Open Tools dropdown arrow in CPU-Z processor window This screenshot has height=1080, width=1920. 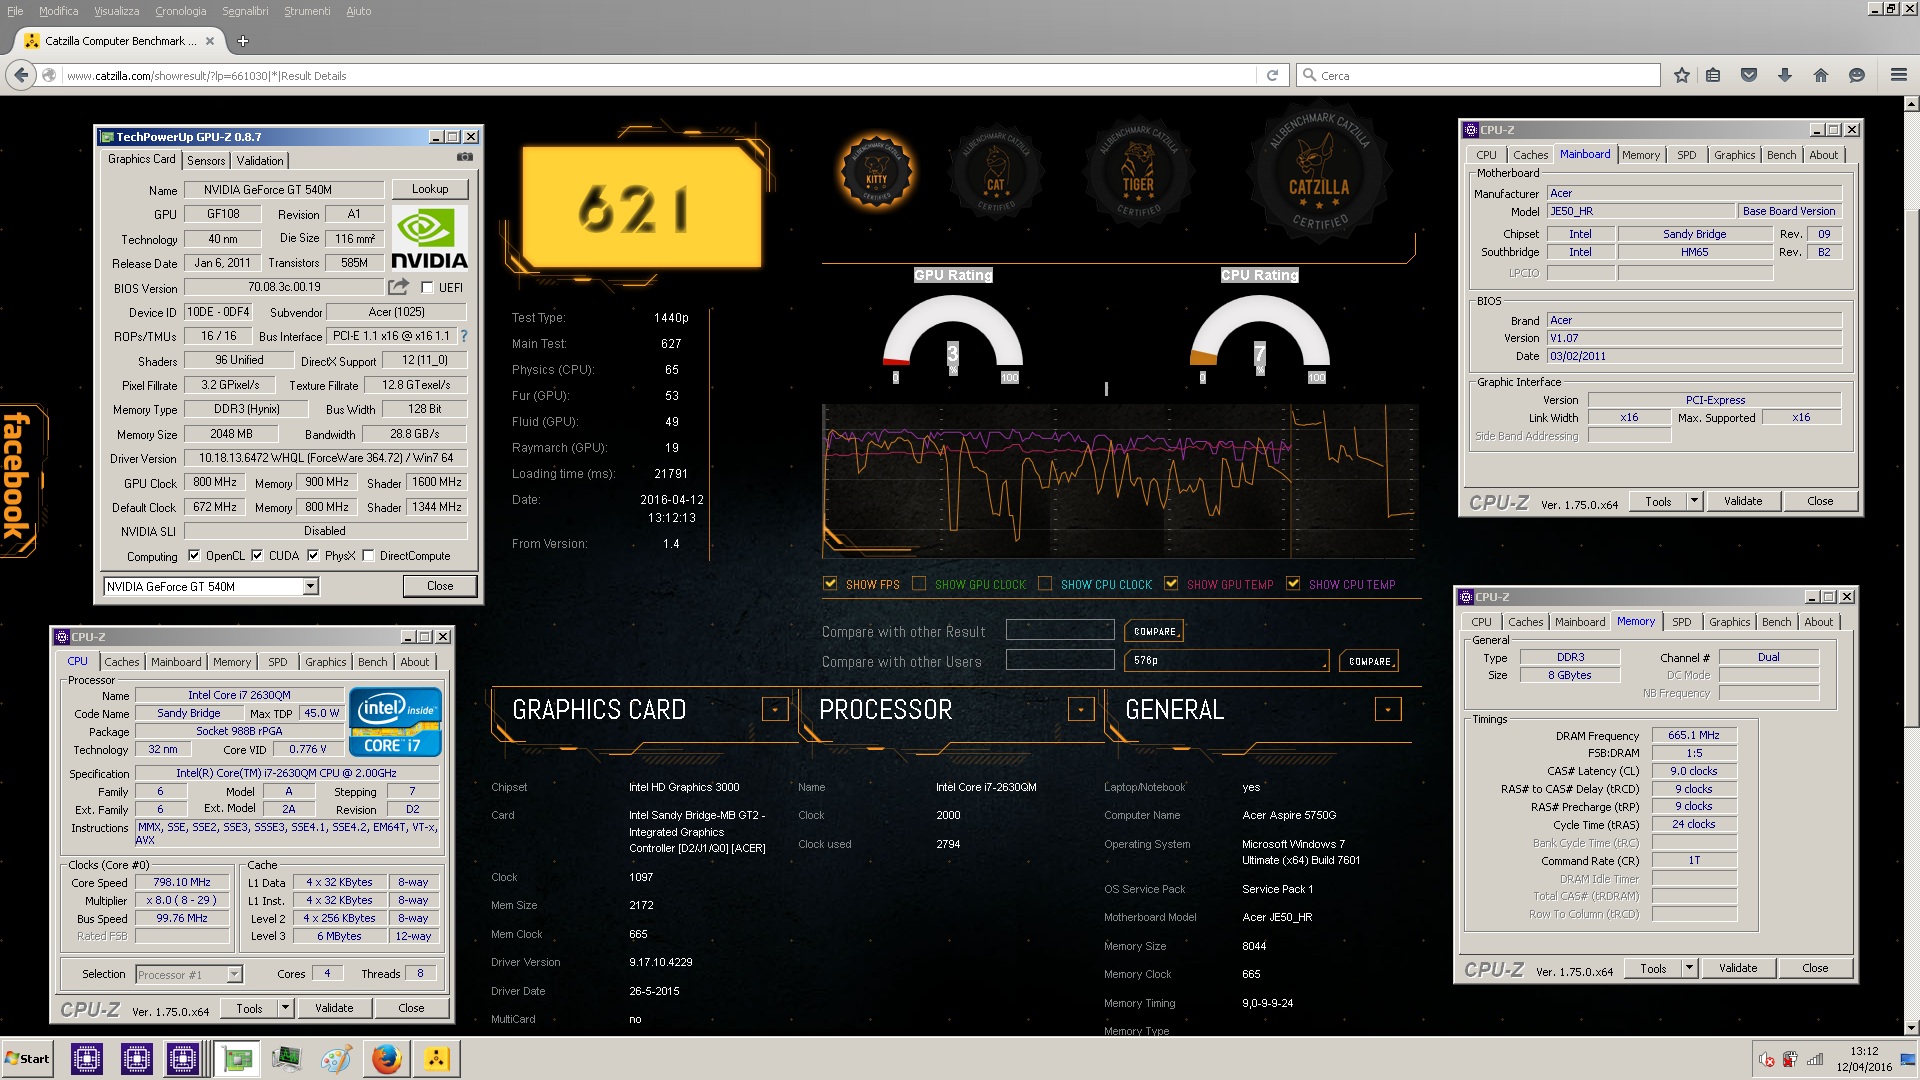click(285, 1008)
